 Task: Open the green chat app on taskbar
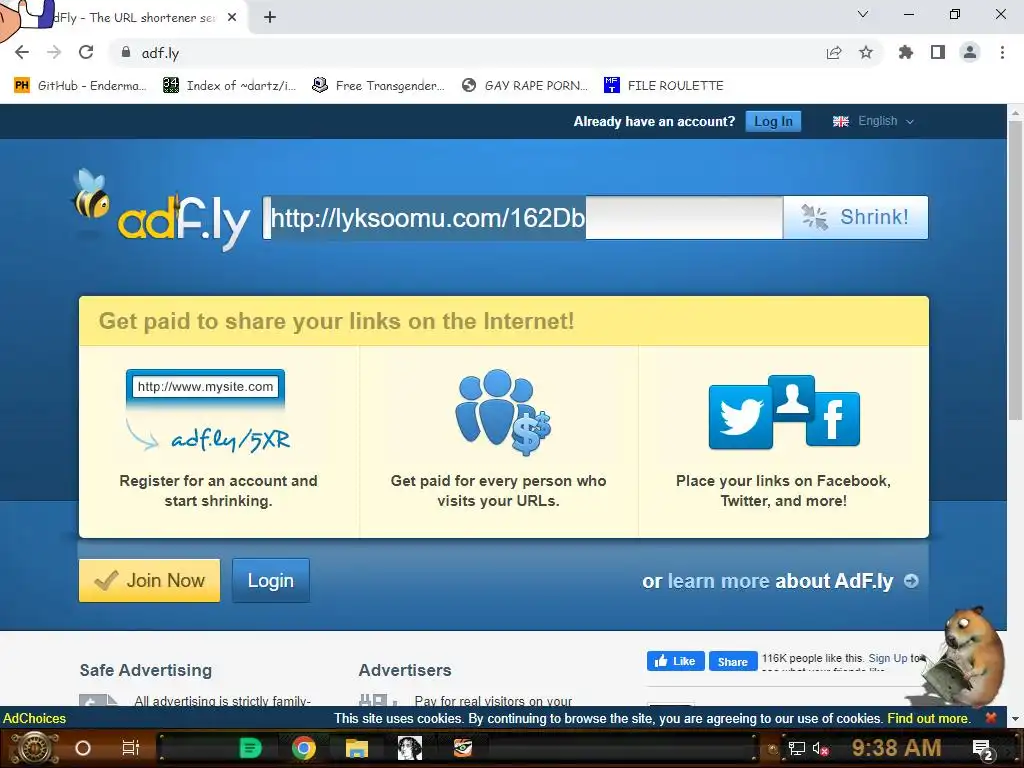click(x=250, y=748)
